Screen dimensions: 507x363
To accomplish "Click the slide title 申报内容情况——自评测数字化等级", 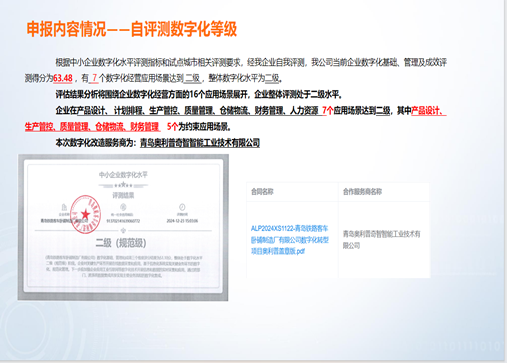I will click(x=132, y=29).
